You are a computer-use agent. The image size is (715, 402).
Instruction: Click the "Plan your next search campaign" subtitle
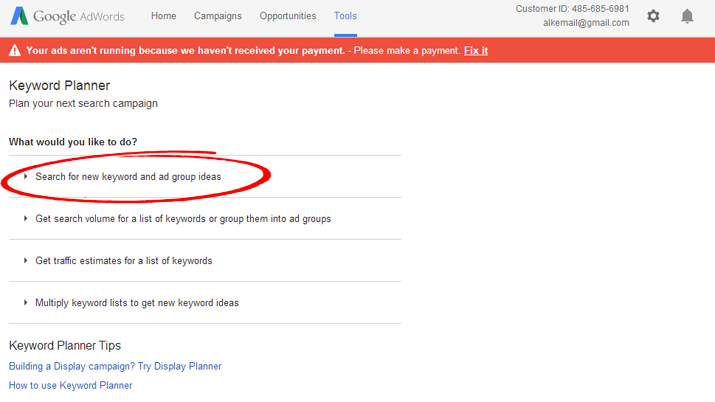tap(83, 103)
